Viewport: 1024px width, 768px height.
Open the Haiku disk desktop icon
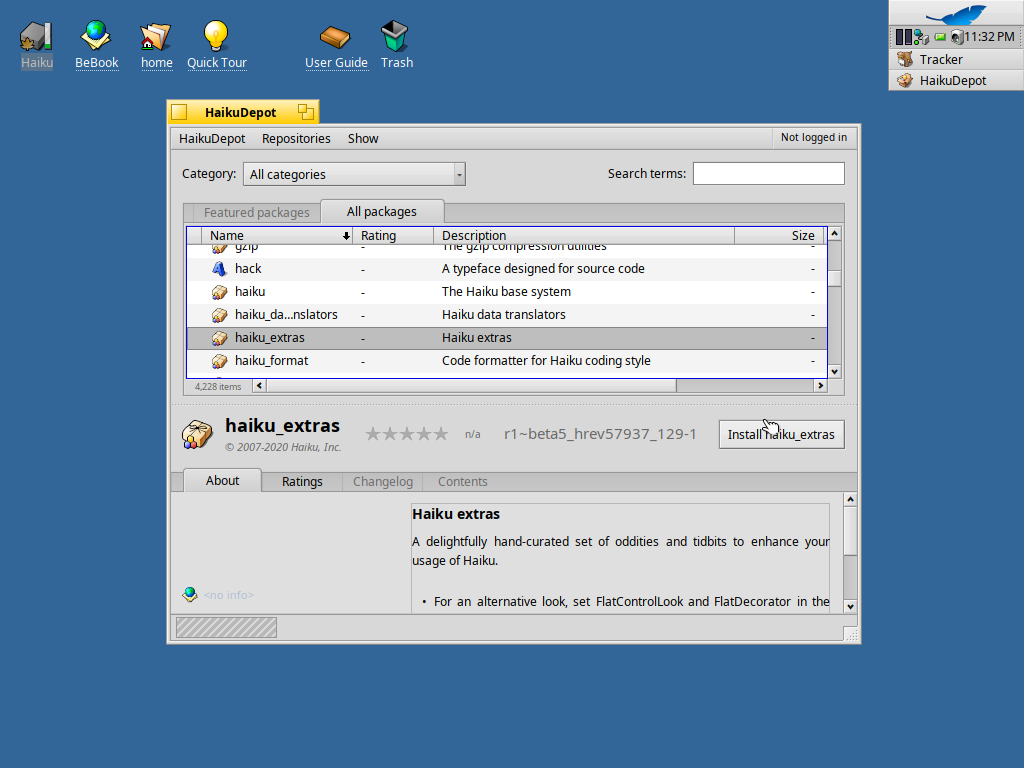[x=36, y=37]
